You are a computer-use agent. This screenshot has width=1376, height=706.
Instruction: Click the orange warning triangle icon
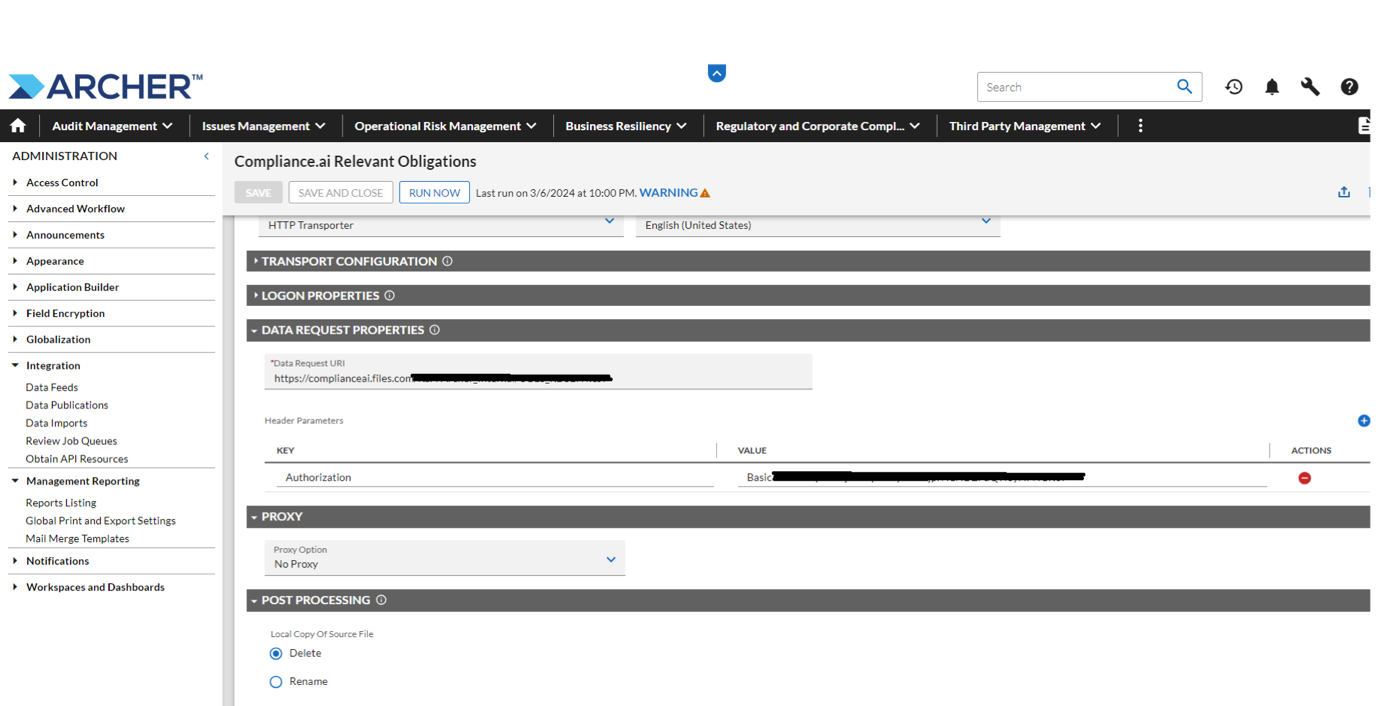705,193
